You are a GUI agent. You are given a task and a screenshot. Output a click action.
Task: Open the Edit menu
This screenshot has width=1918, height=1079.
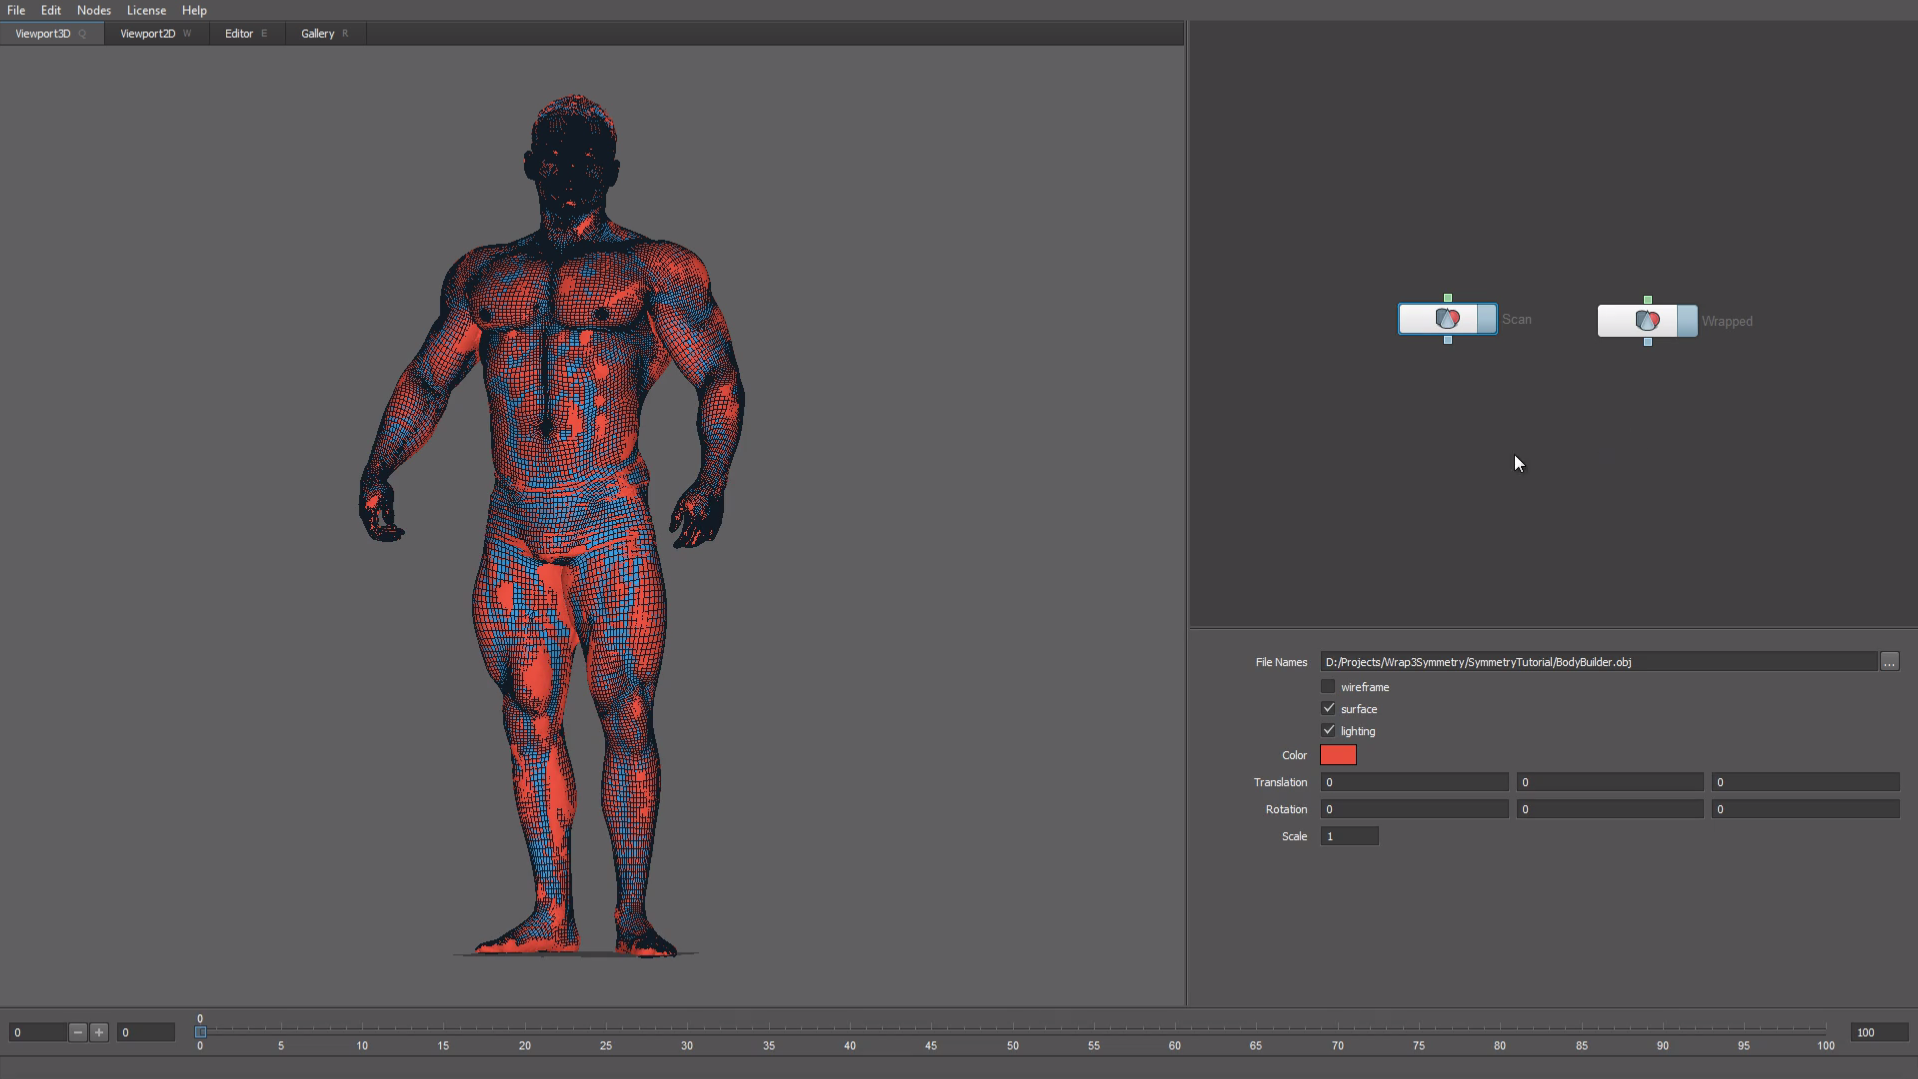click(51, 10)
